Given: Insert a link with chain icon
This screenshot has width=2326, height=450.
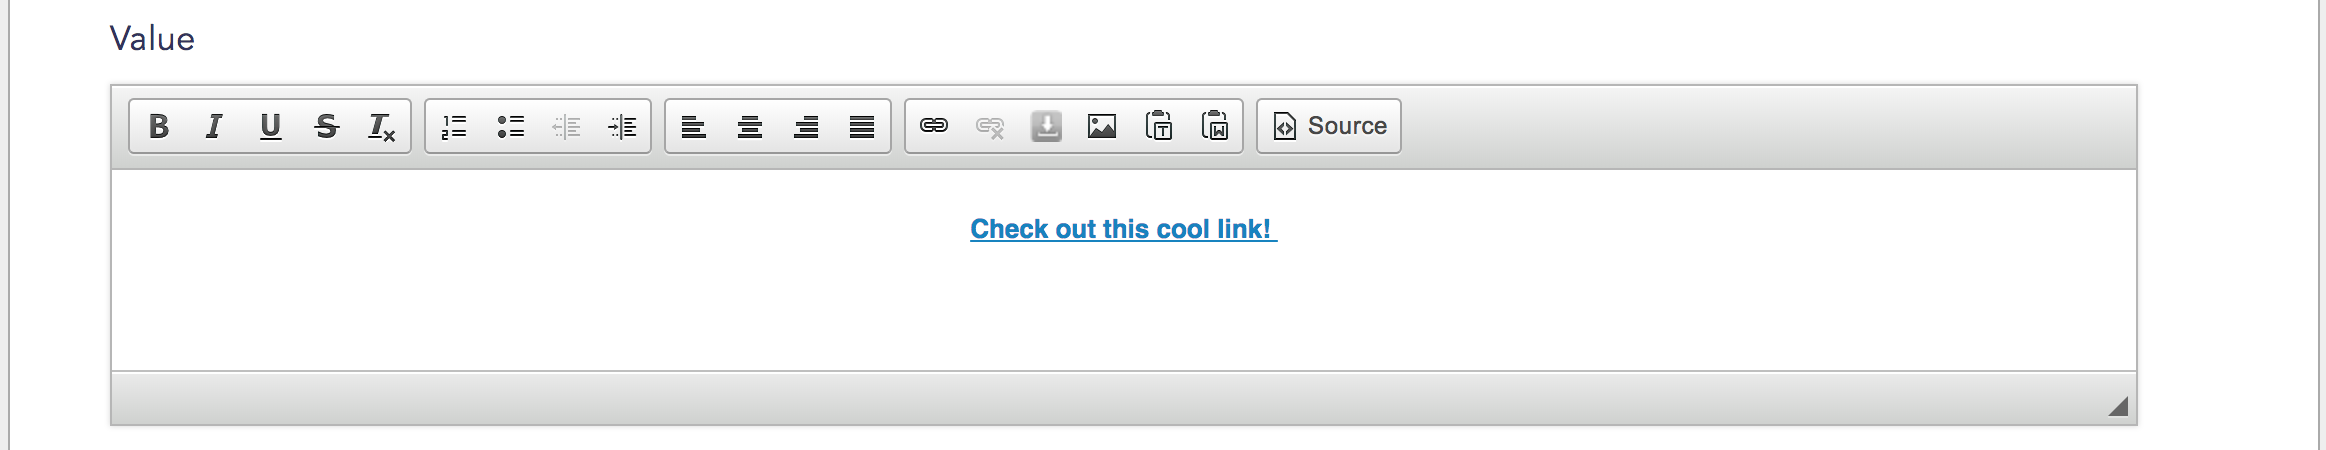Looking at the screenshot, I should [934, 126].
